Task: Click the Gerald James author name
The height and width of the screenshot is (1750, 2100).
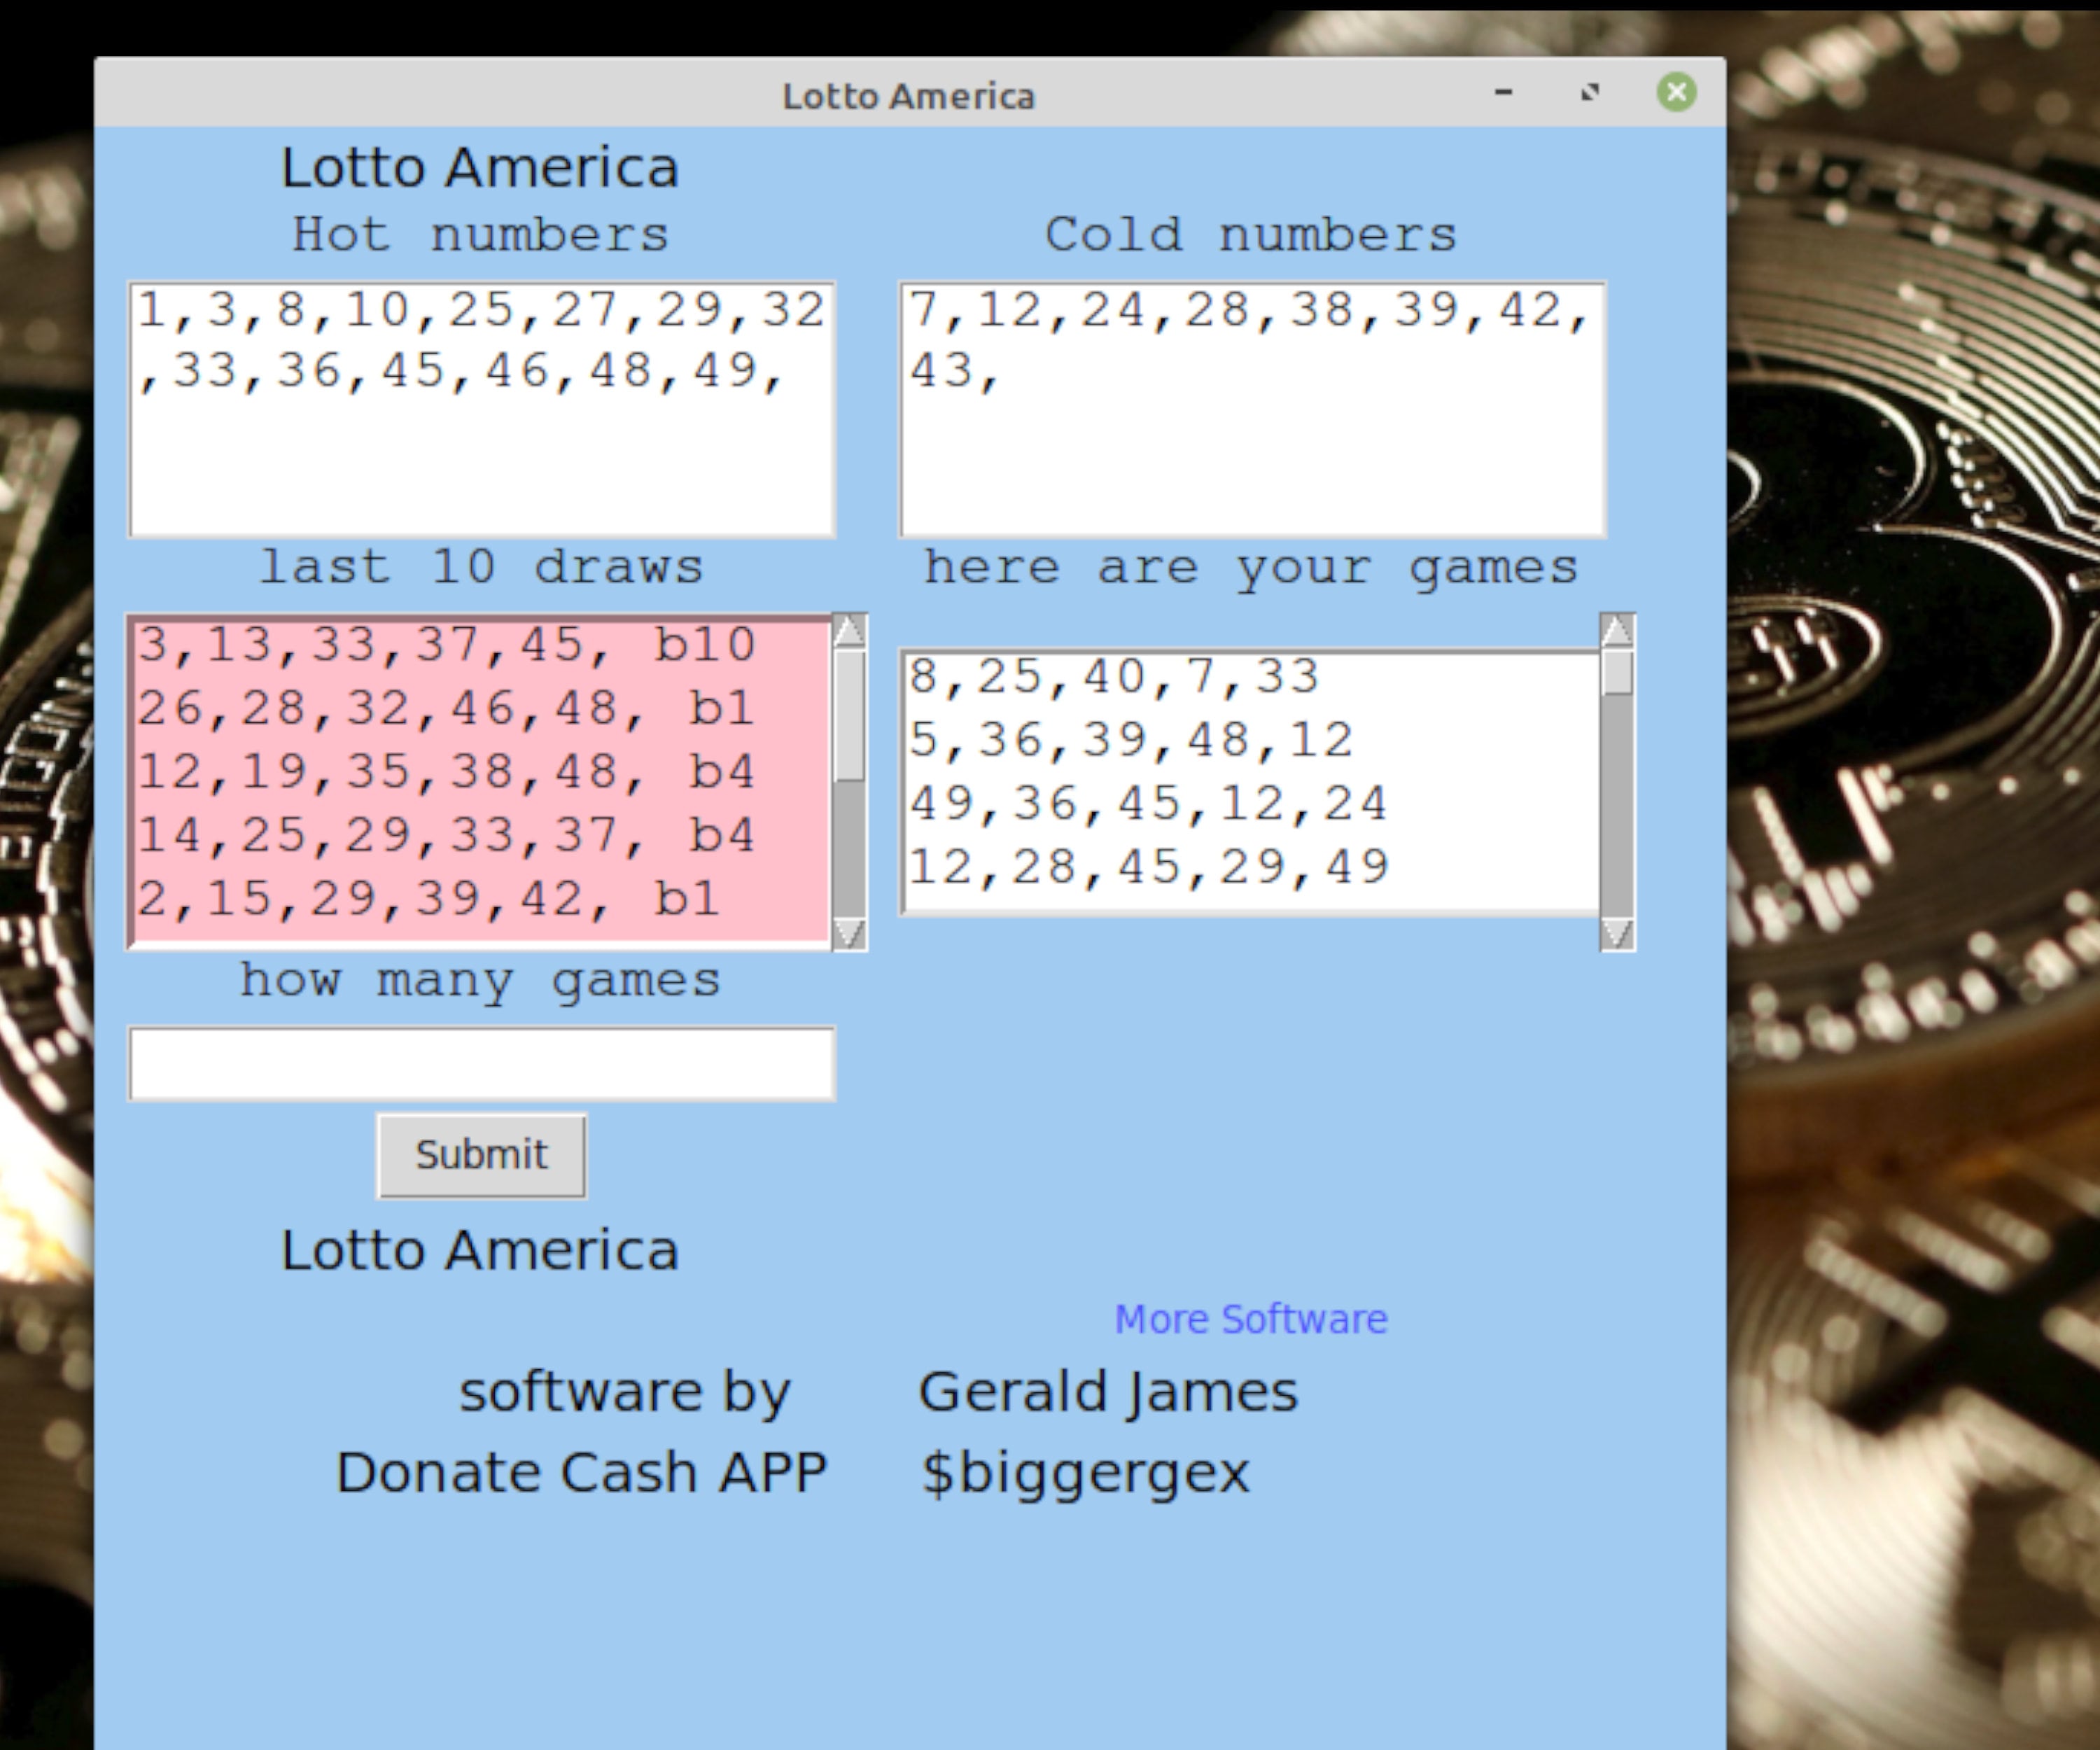Action: [x=1108, y=1392]
